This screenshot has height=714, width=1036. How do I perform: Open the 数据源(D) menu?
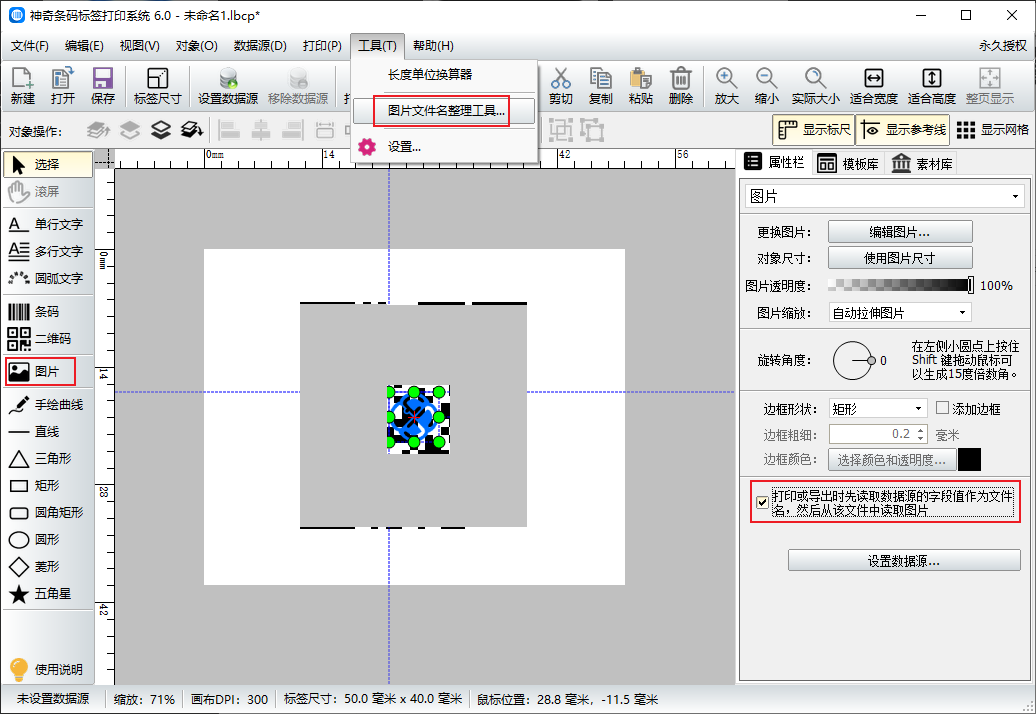coord(260,46)
